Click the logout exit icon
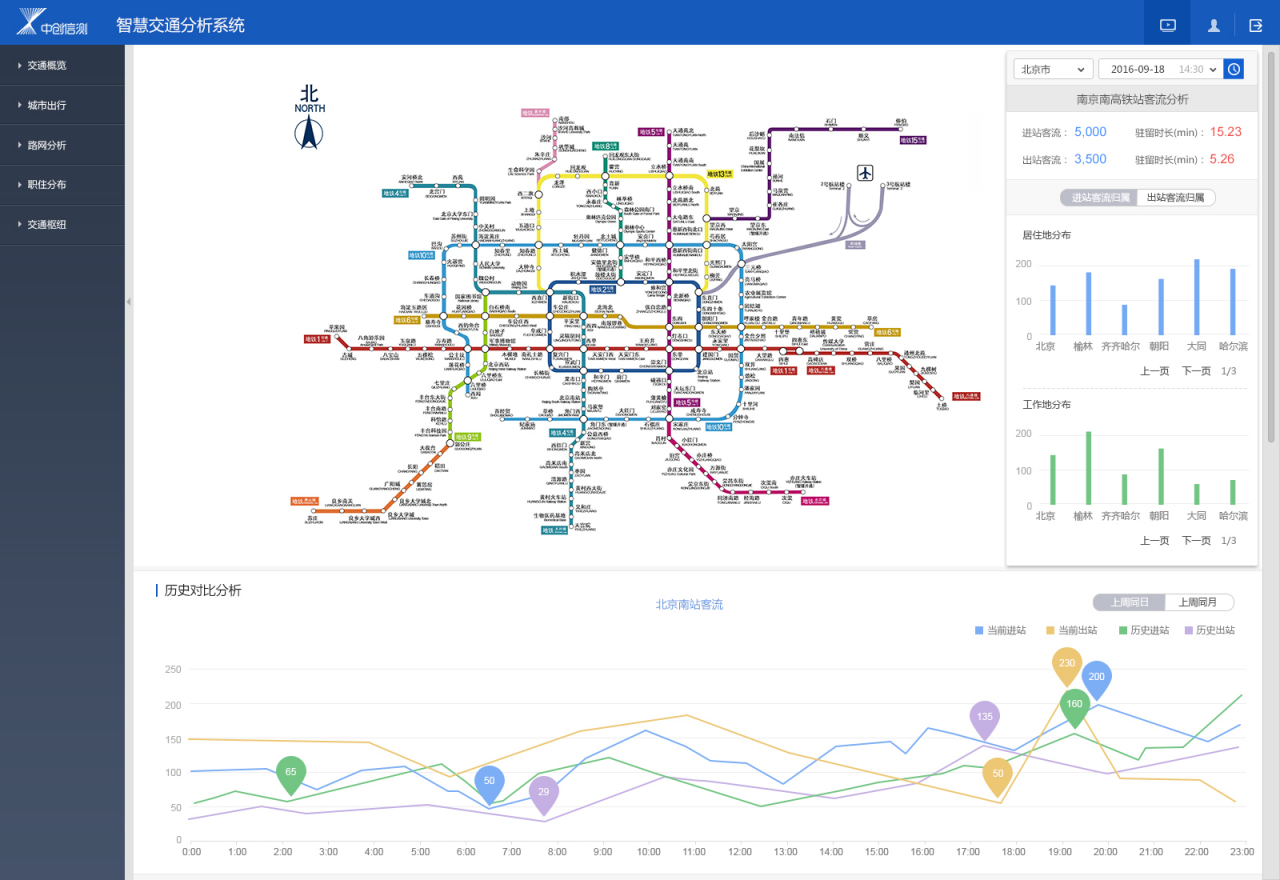This screenshot has height=880, width=1280. pos(1256,25)
